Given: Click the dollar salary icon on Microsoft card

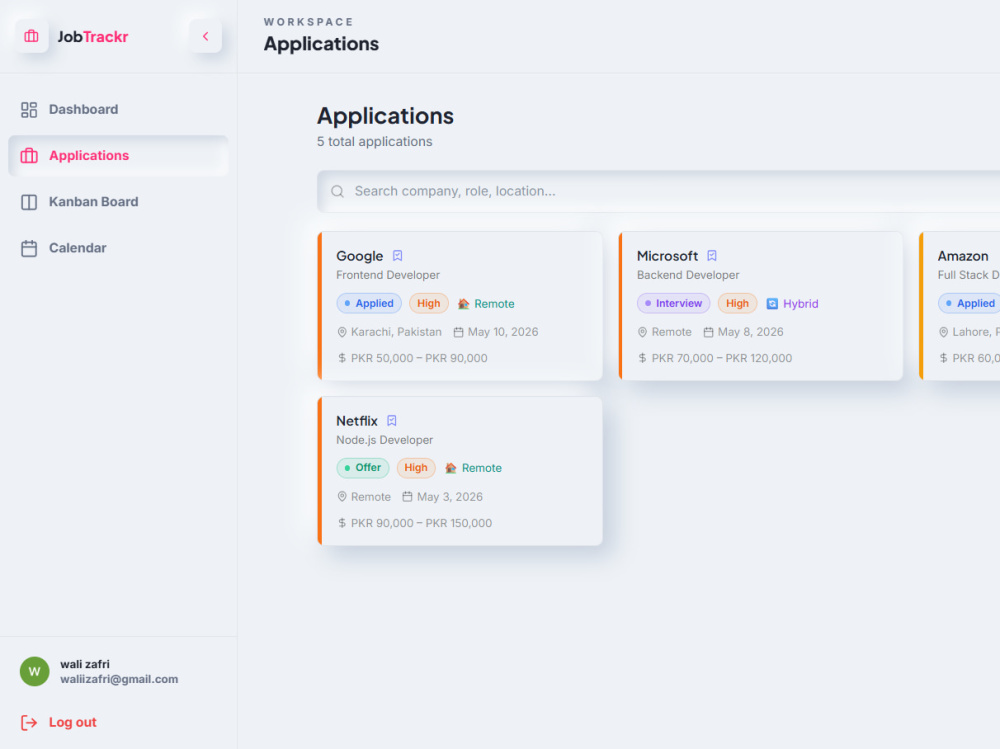Looking at the screenshot, I should [642, 359].
